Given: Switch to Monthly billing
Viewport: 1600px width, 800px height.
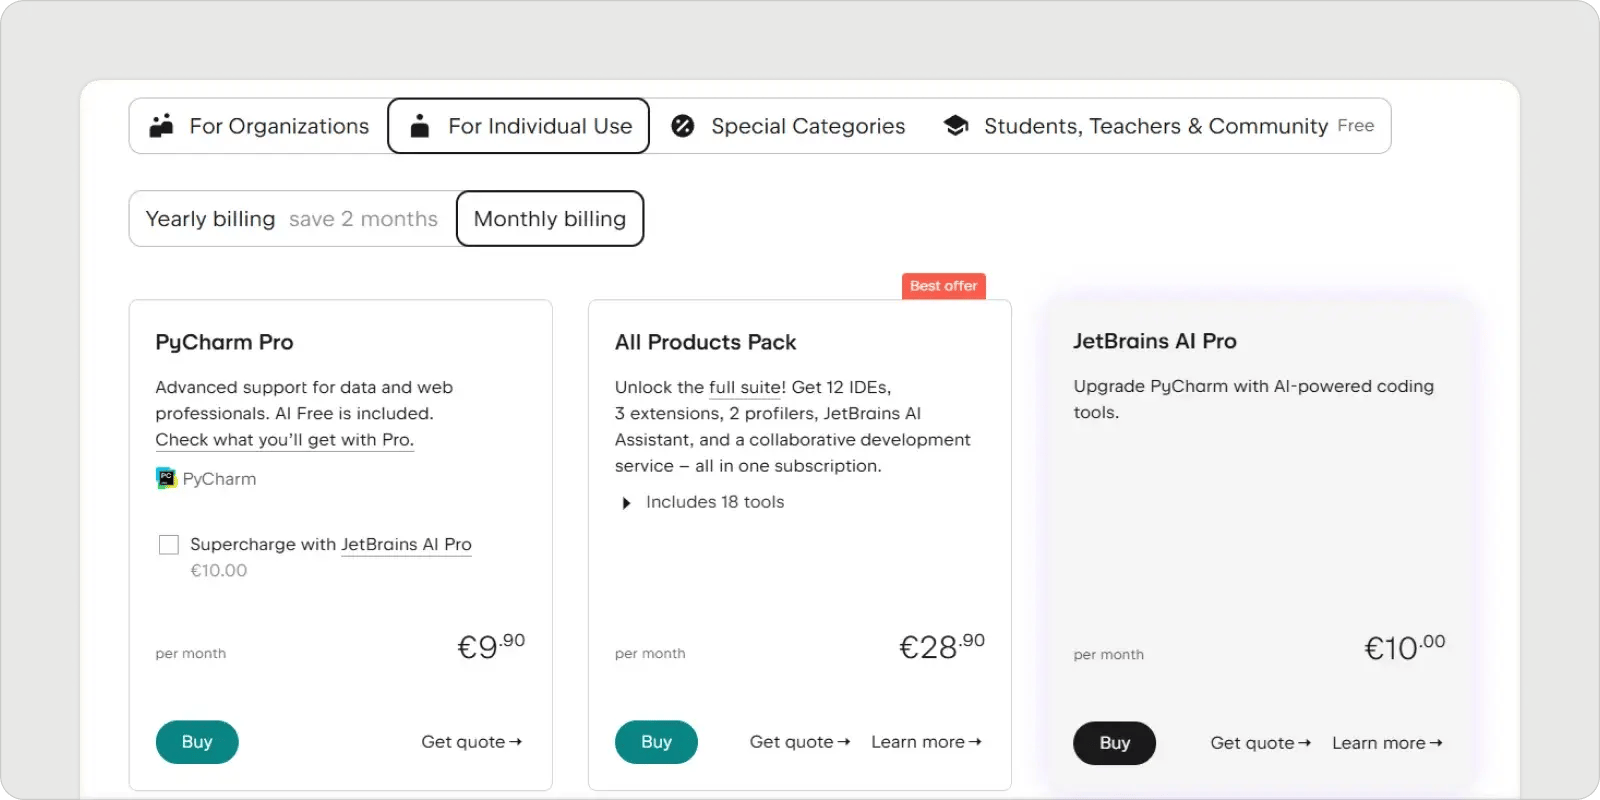Looking at the screenshot, I should [550, 219].
